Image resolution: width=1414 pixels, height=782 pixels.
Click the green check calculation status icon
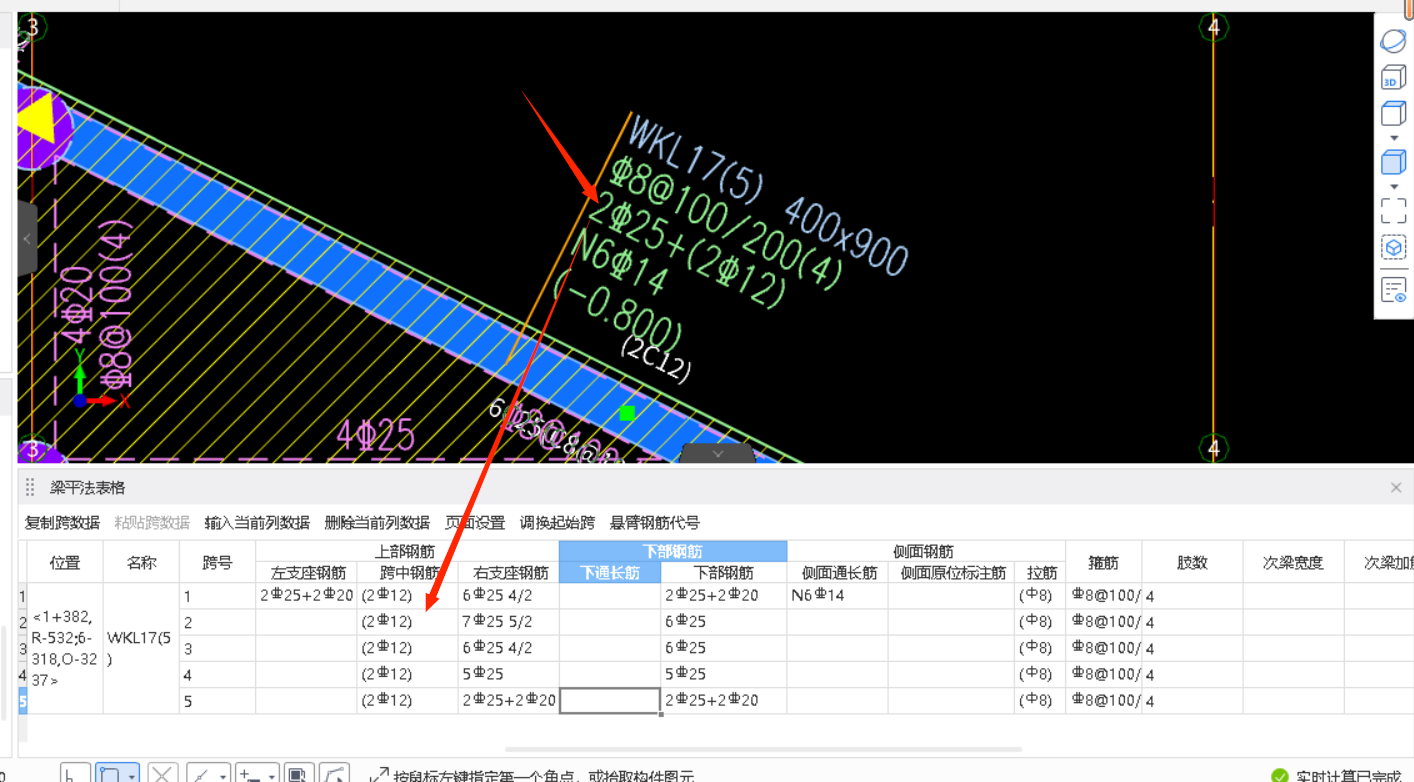(1279, 776)
